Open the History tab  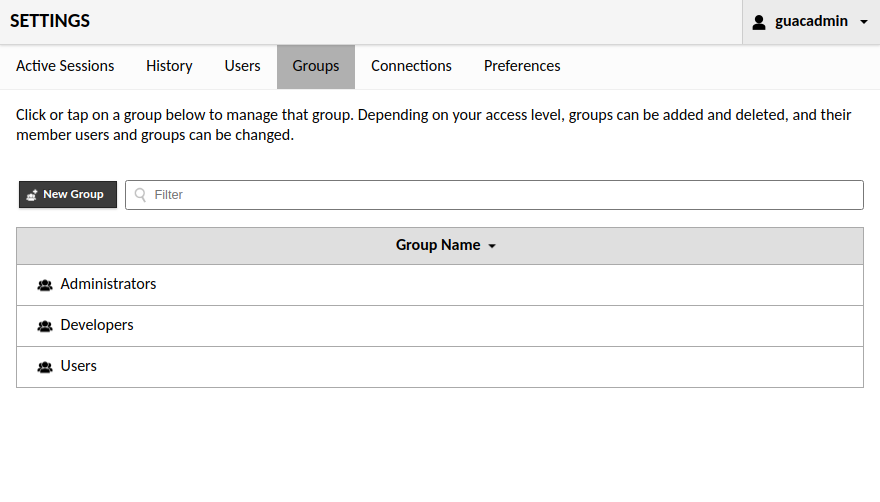pyautogui.click(x=169, y=66)
